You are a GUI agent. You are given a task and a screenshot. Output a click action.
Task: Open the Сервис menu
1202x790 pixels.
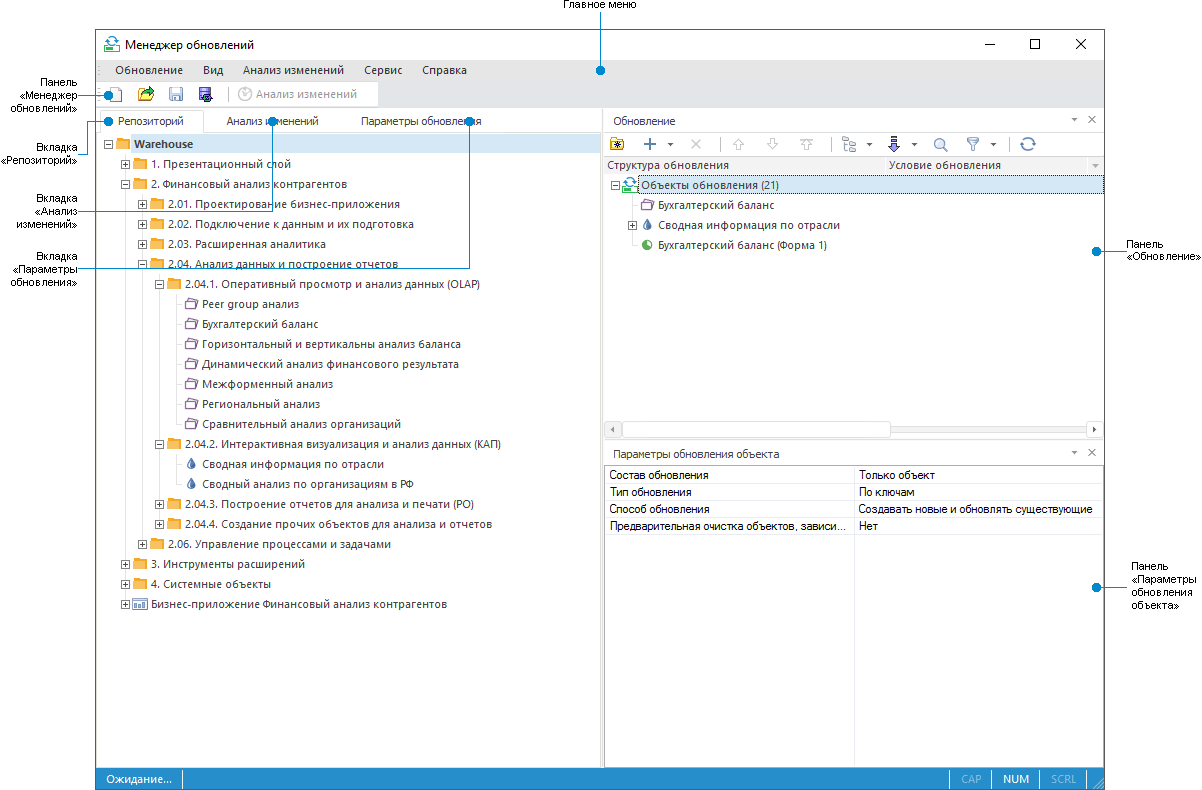point(384,70)
